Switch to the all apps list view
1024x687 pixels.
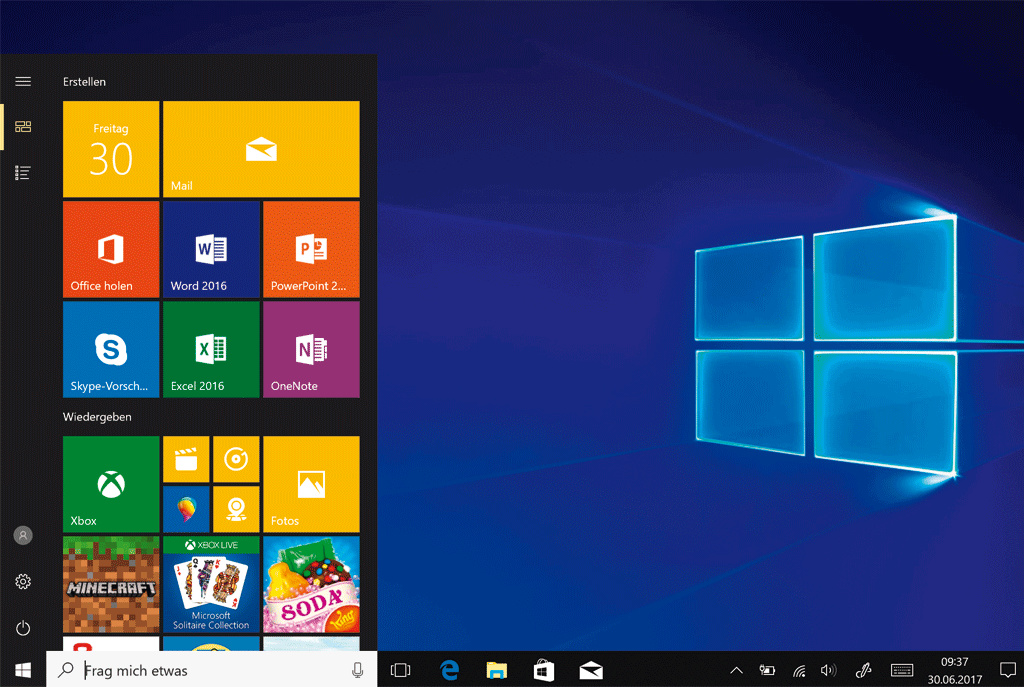click(x=23, y=173)
